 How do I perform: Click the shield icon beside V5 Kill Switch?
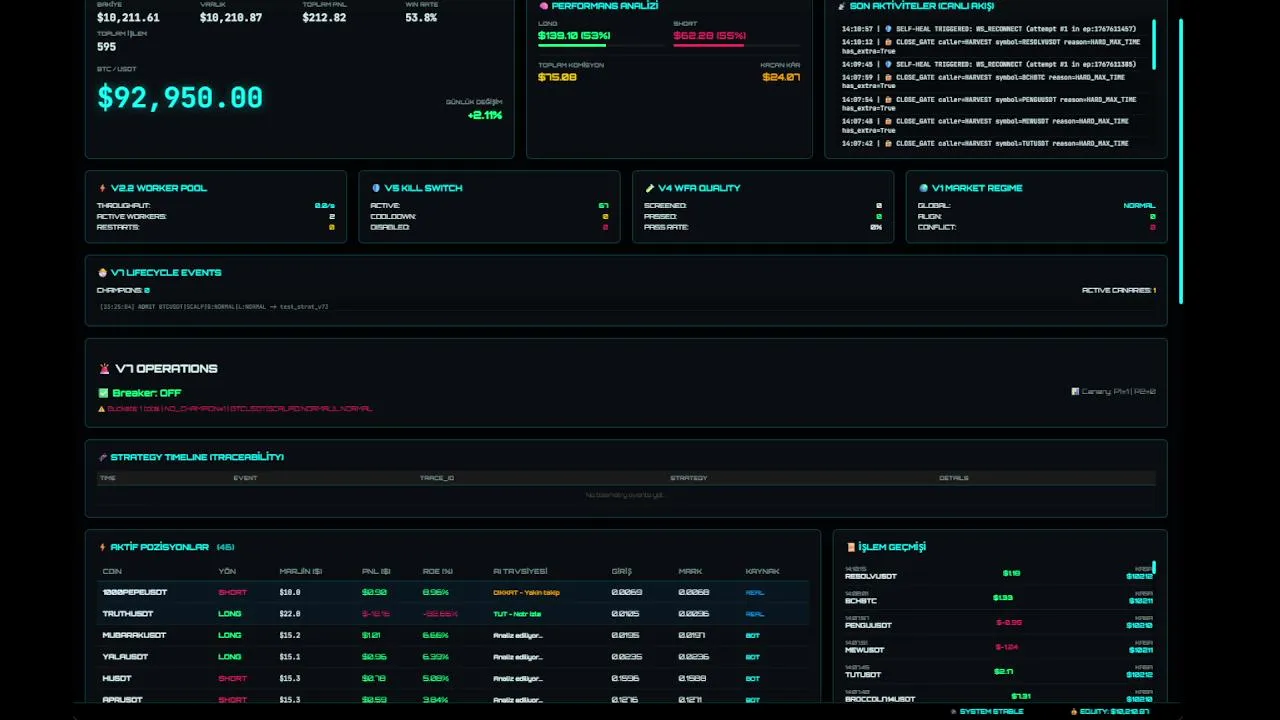[x=376, y=188]
